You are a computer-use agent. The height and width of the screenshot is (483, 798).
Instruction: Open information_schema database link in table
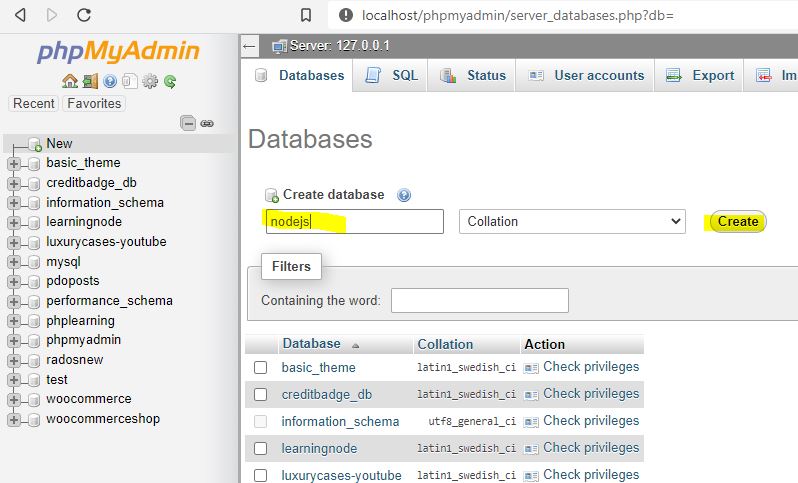point(340,421)
